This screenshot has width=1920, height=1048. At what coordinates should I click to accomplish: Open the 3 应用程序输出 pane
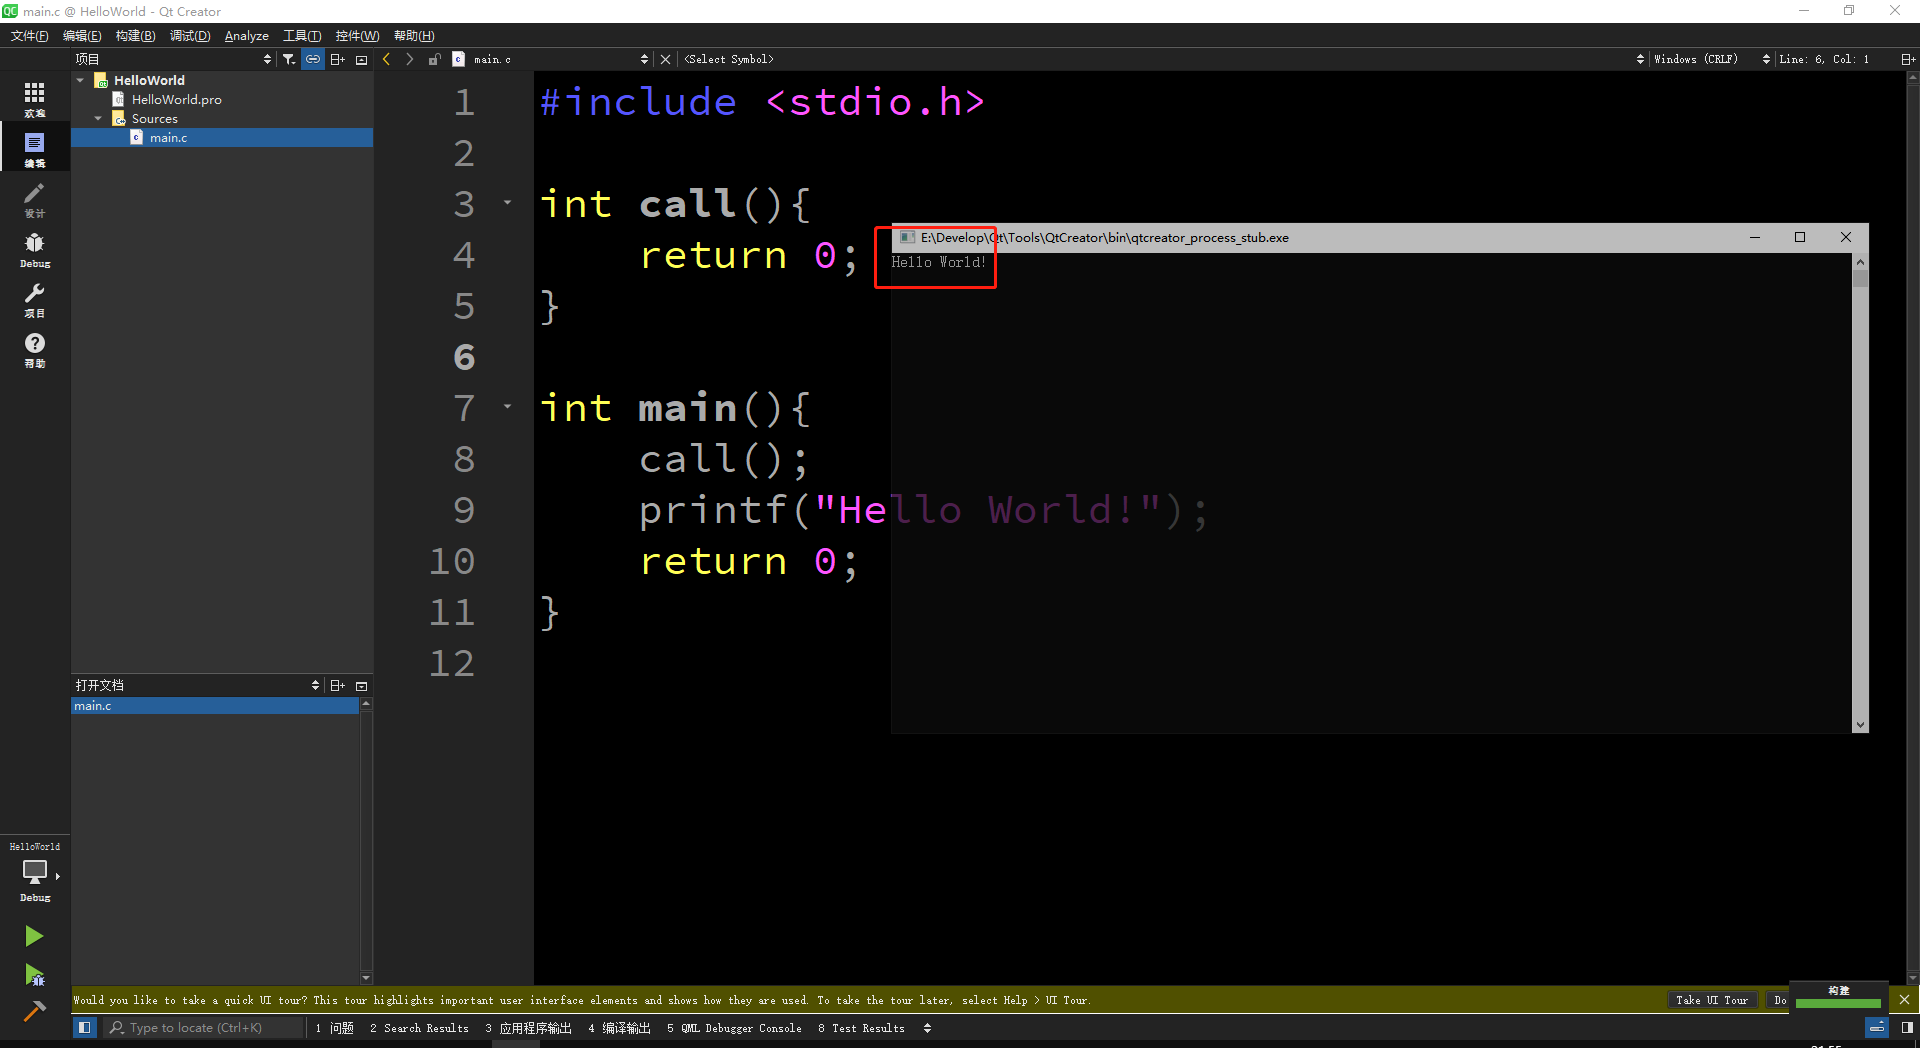click(x=529, y=1027)
